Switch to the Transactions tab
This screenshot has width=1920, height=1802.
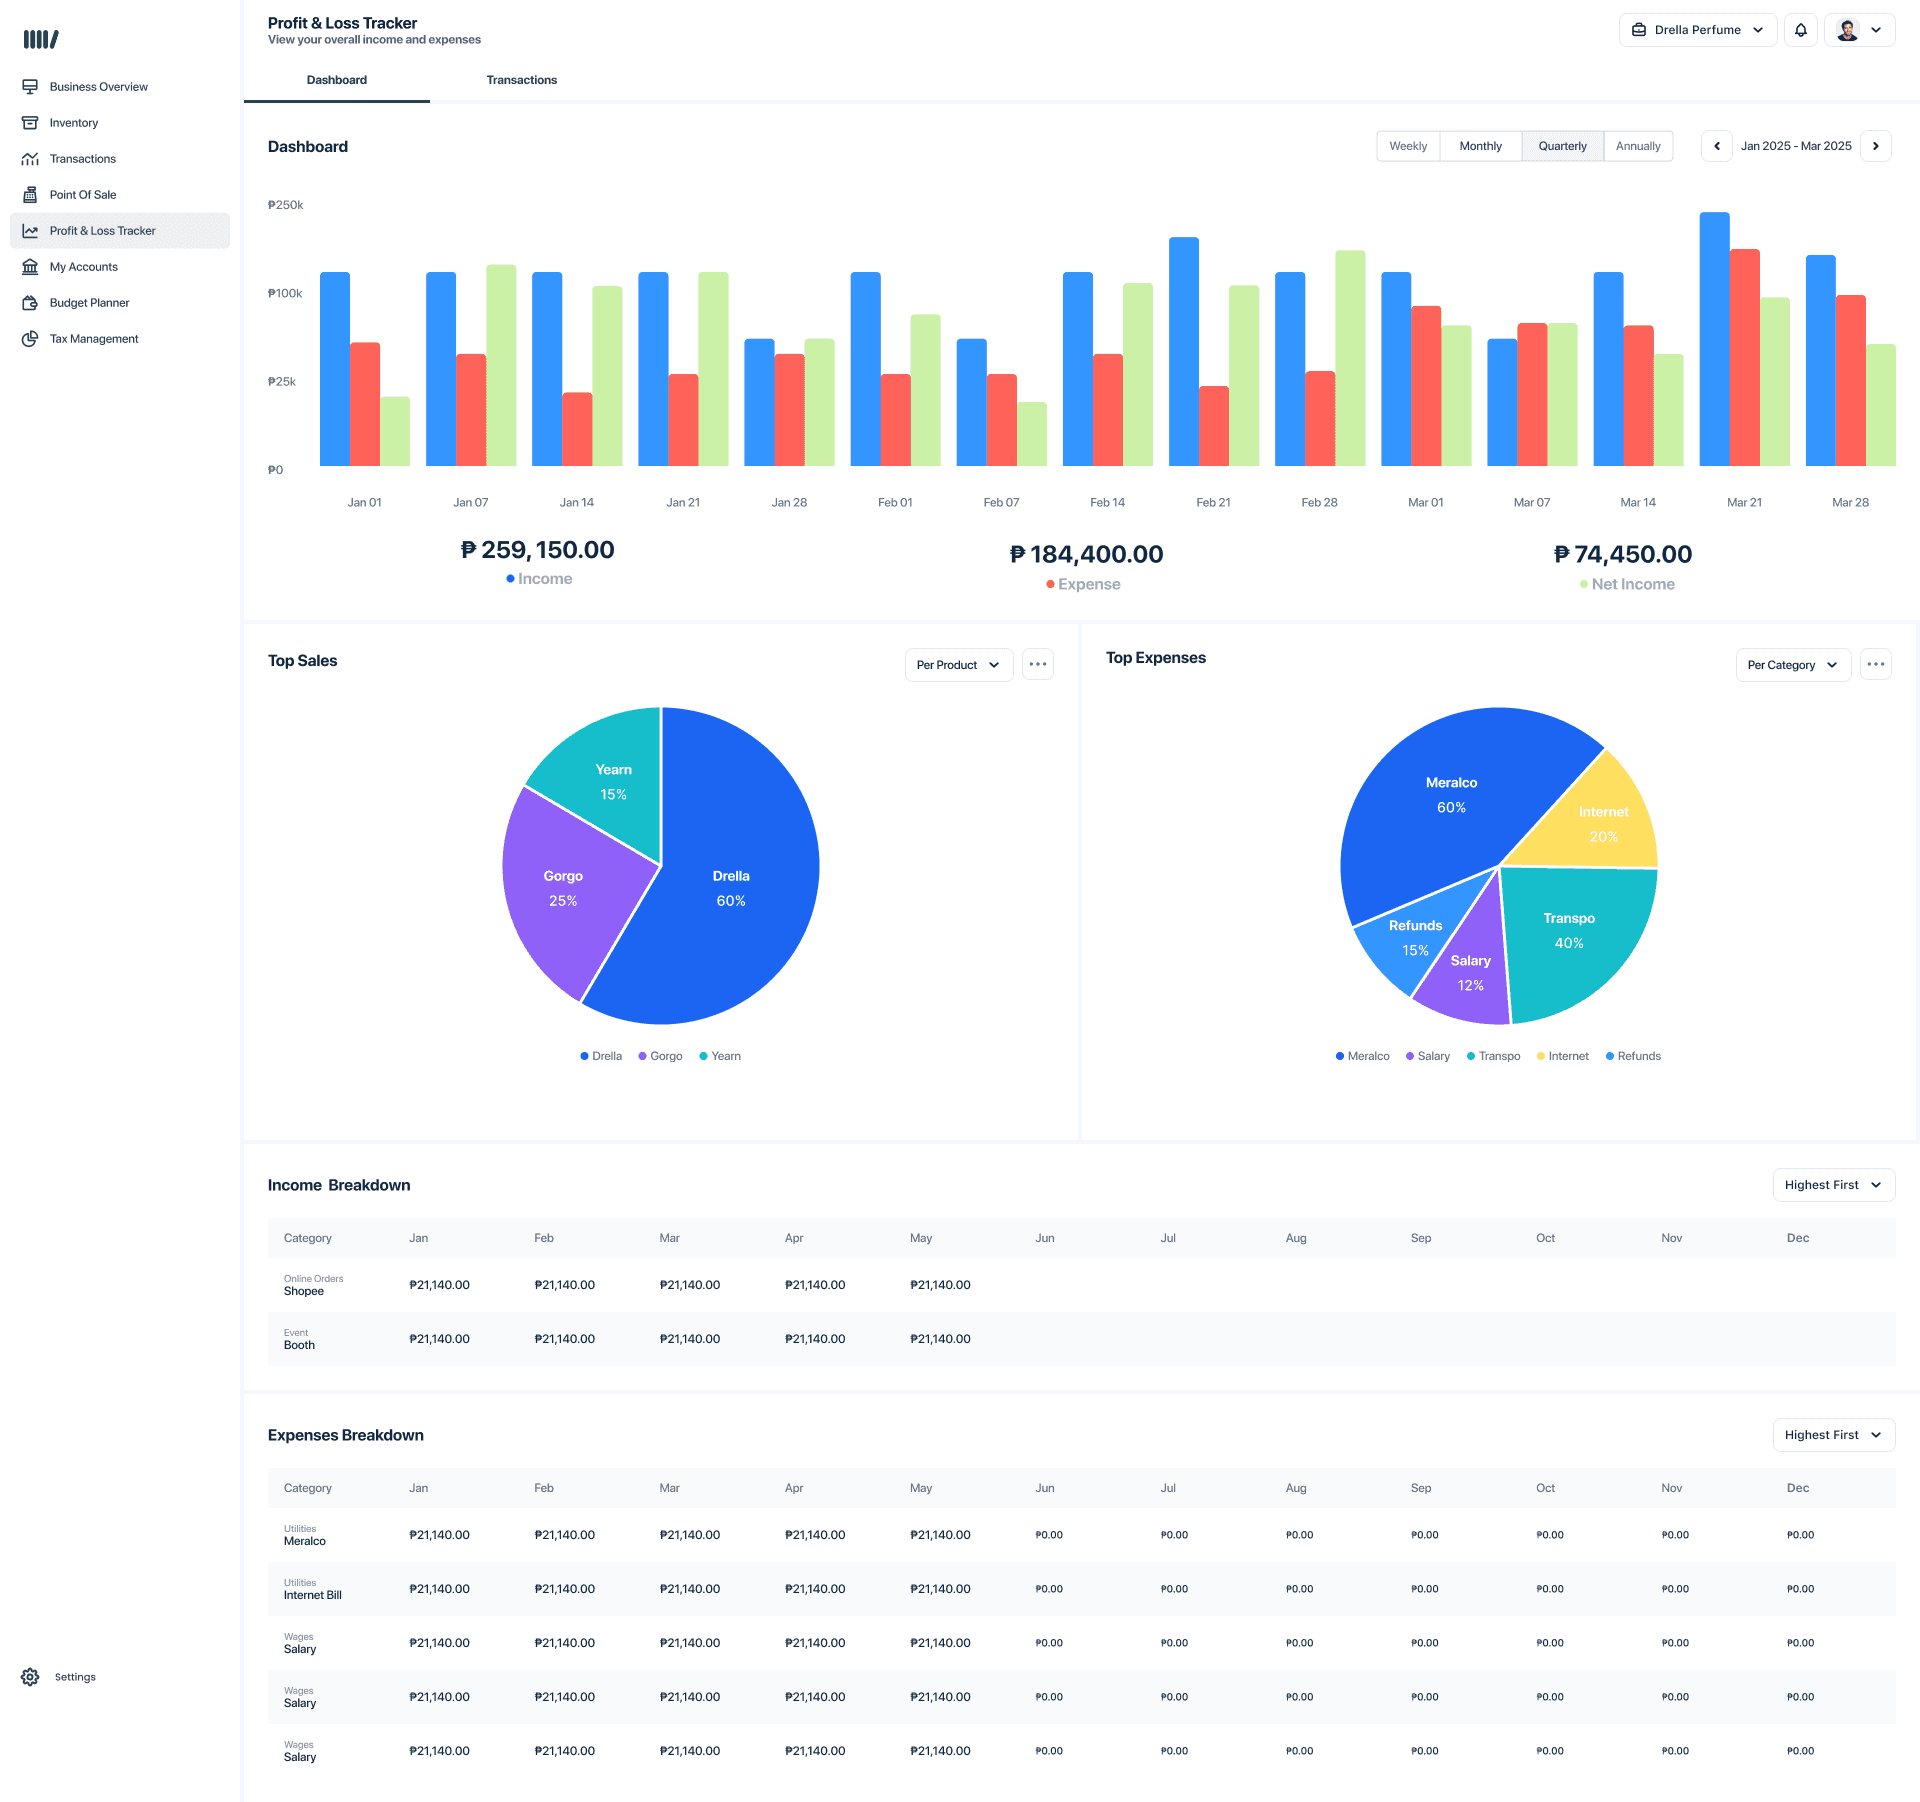[521, 80]
